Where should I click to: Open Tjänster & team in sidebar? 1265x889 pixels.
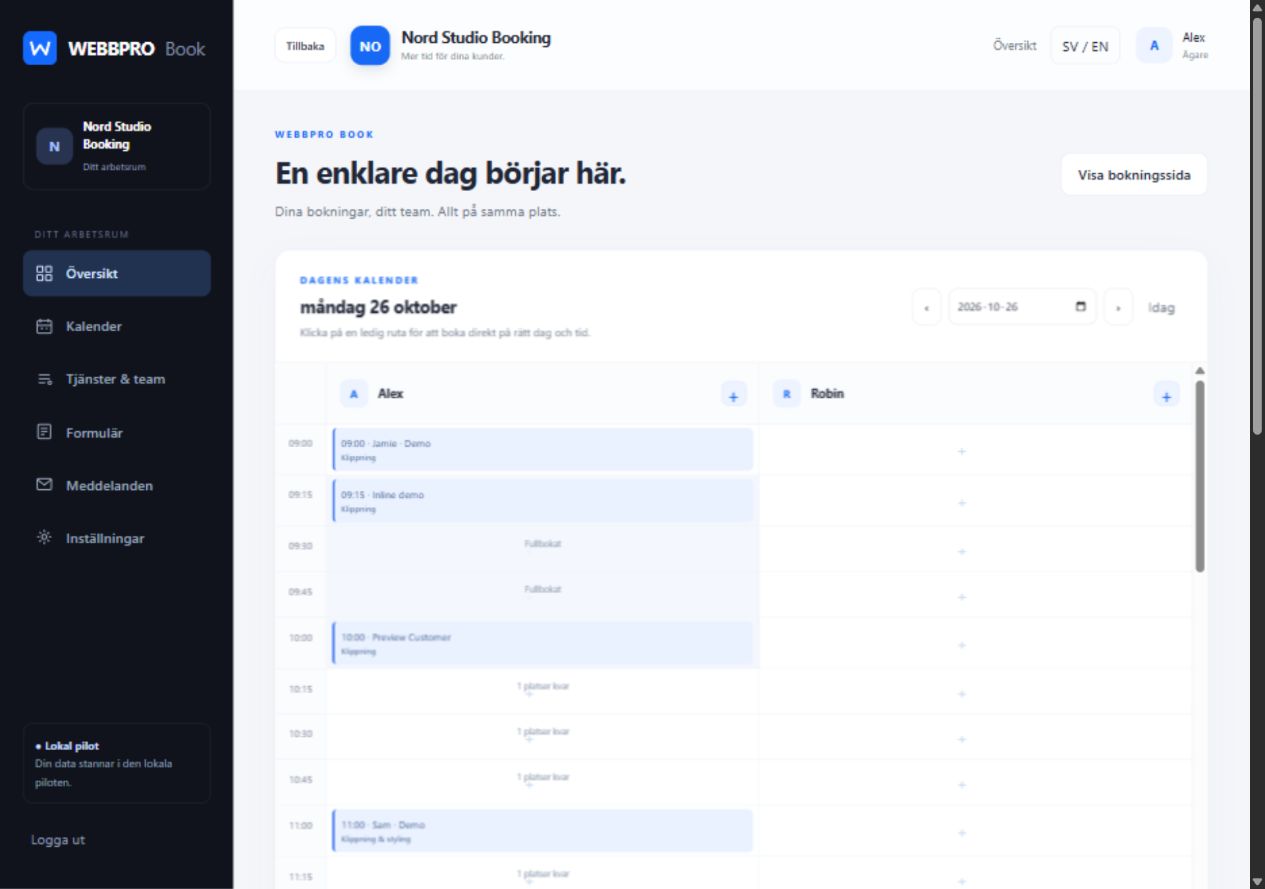117,379
